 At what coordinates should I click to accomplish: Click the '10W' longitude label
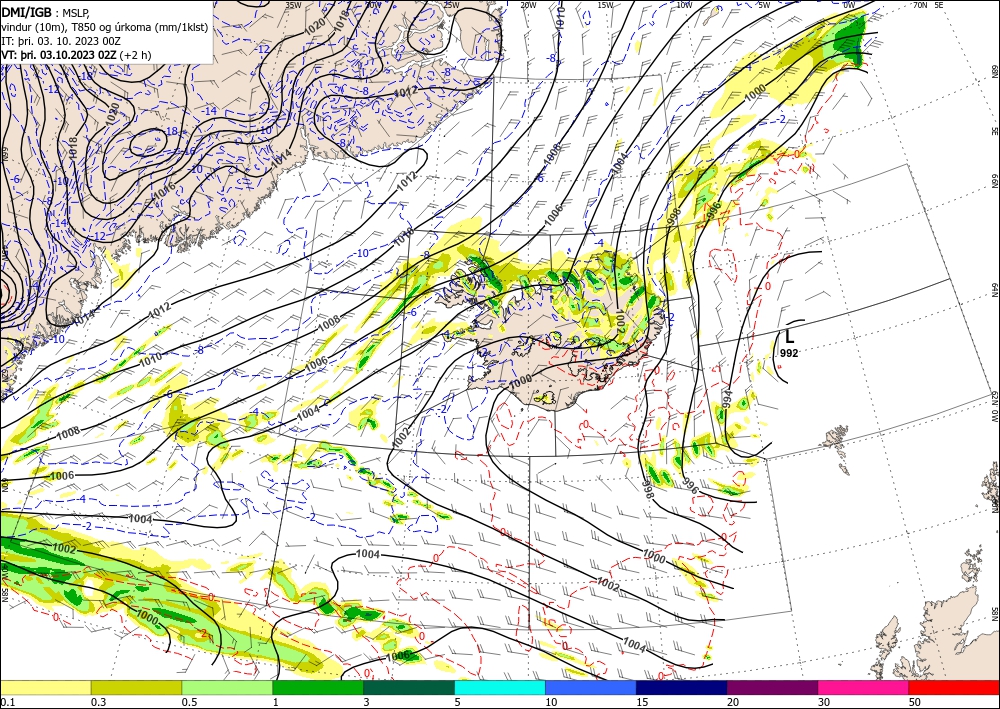pos(684,5)
